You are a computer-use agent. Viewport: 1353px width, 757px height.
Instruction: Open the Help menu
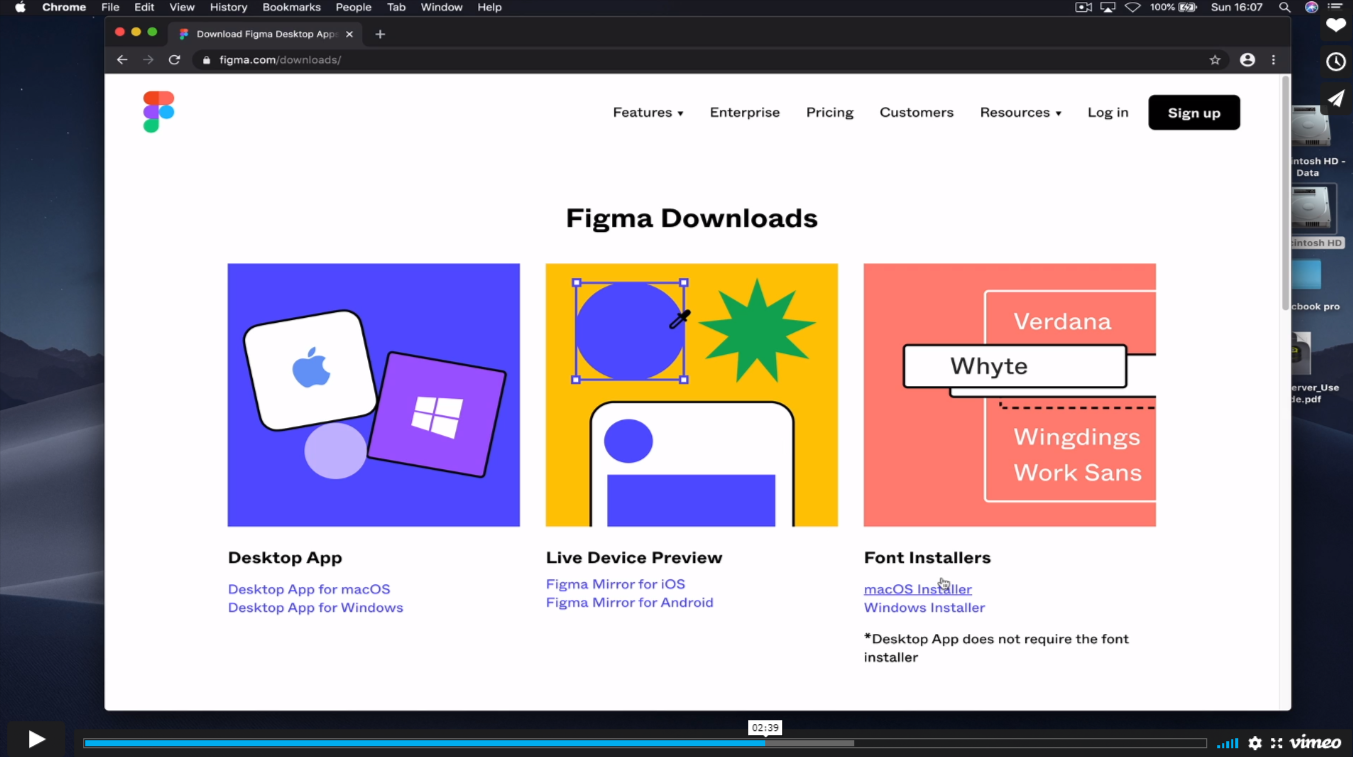coord(489,7)
